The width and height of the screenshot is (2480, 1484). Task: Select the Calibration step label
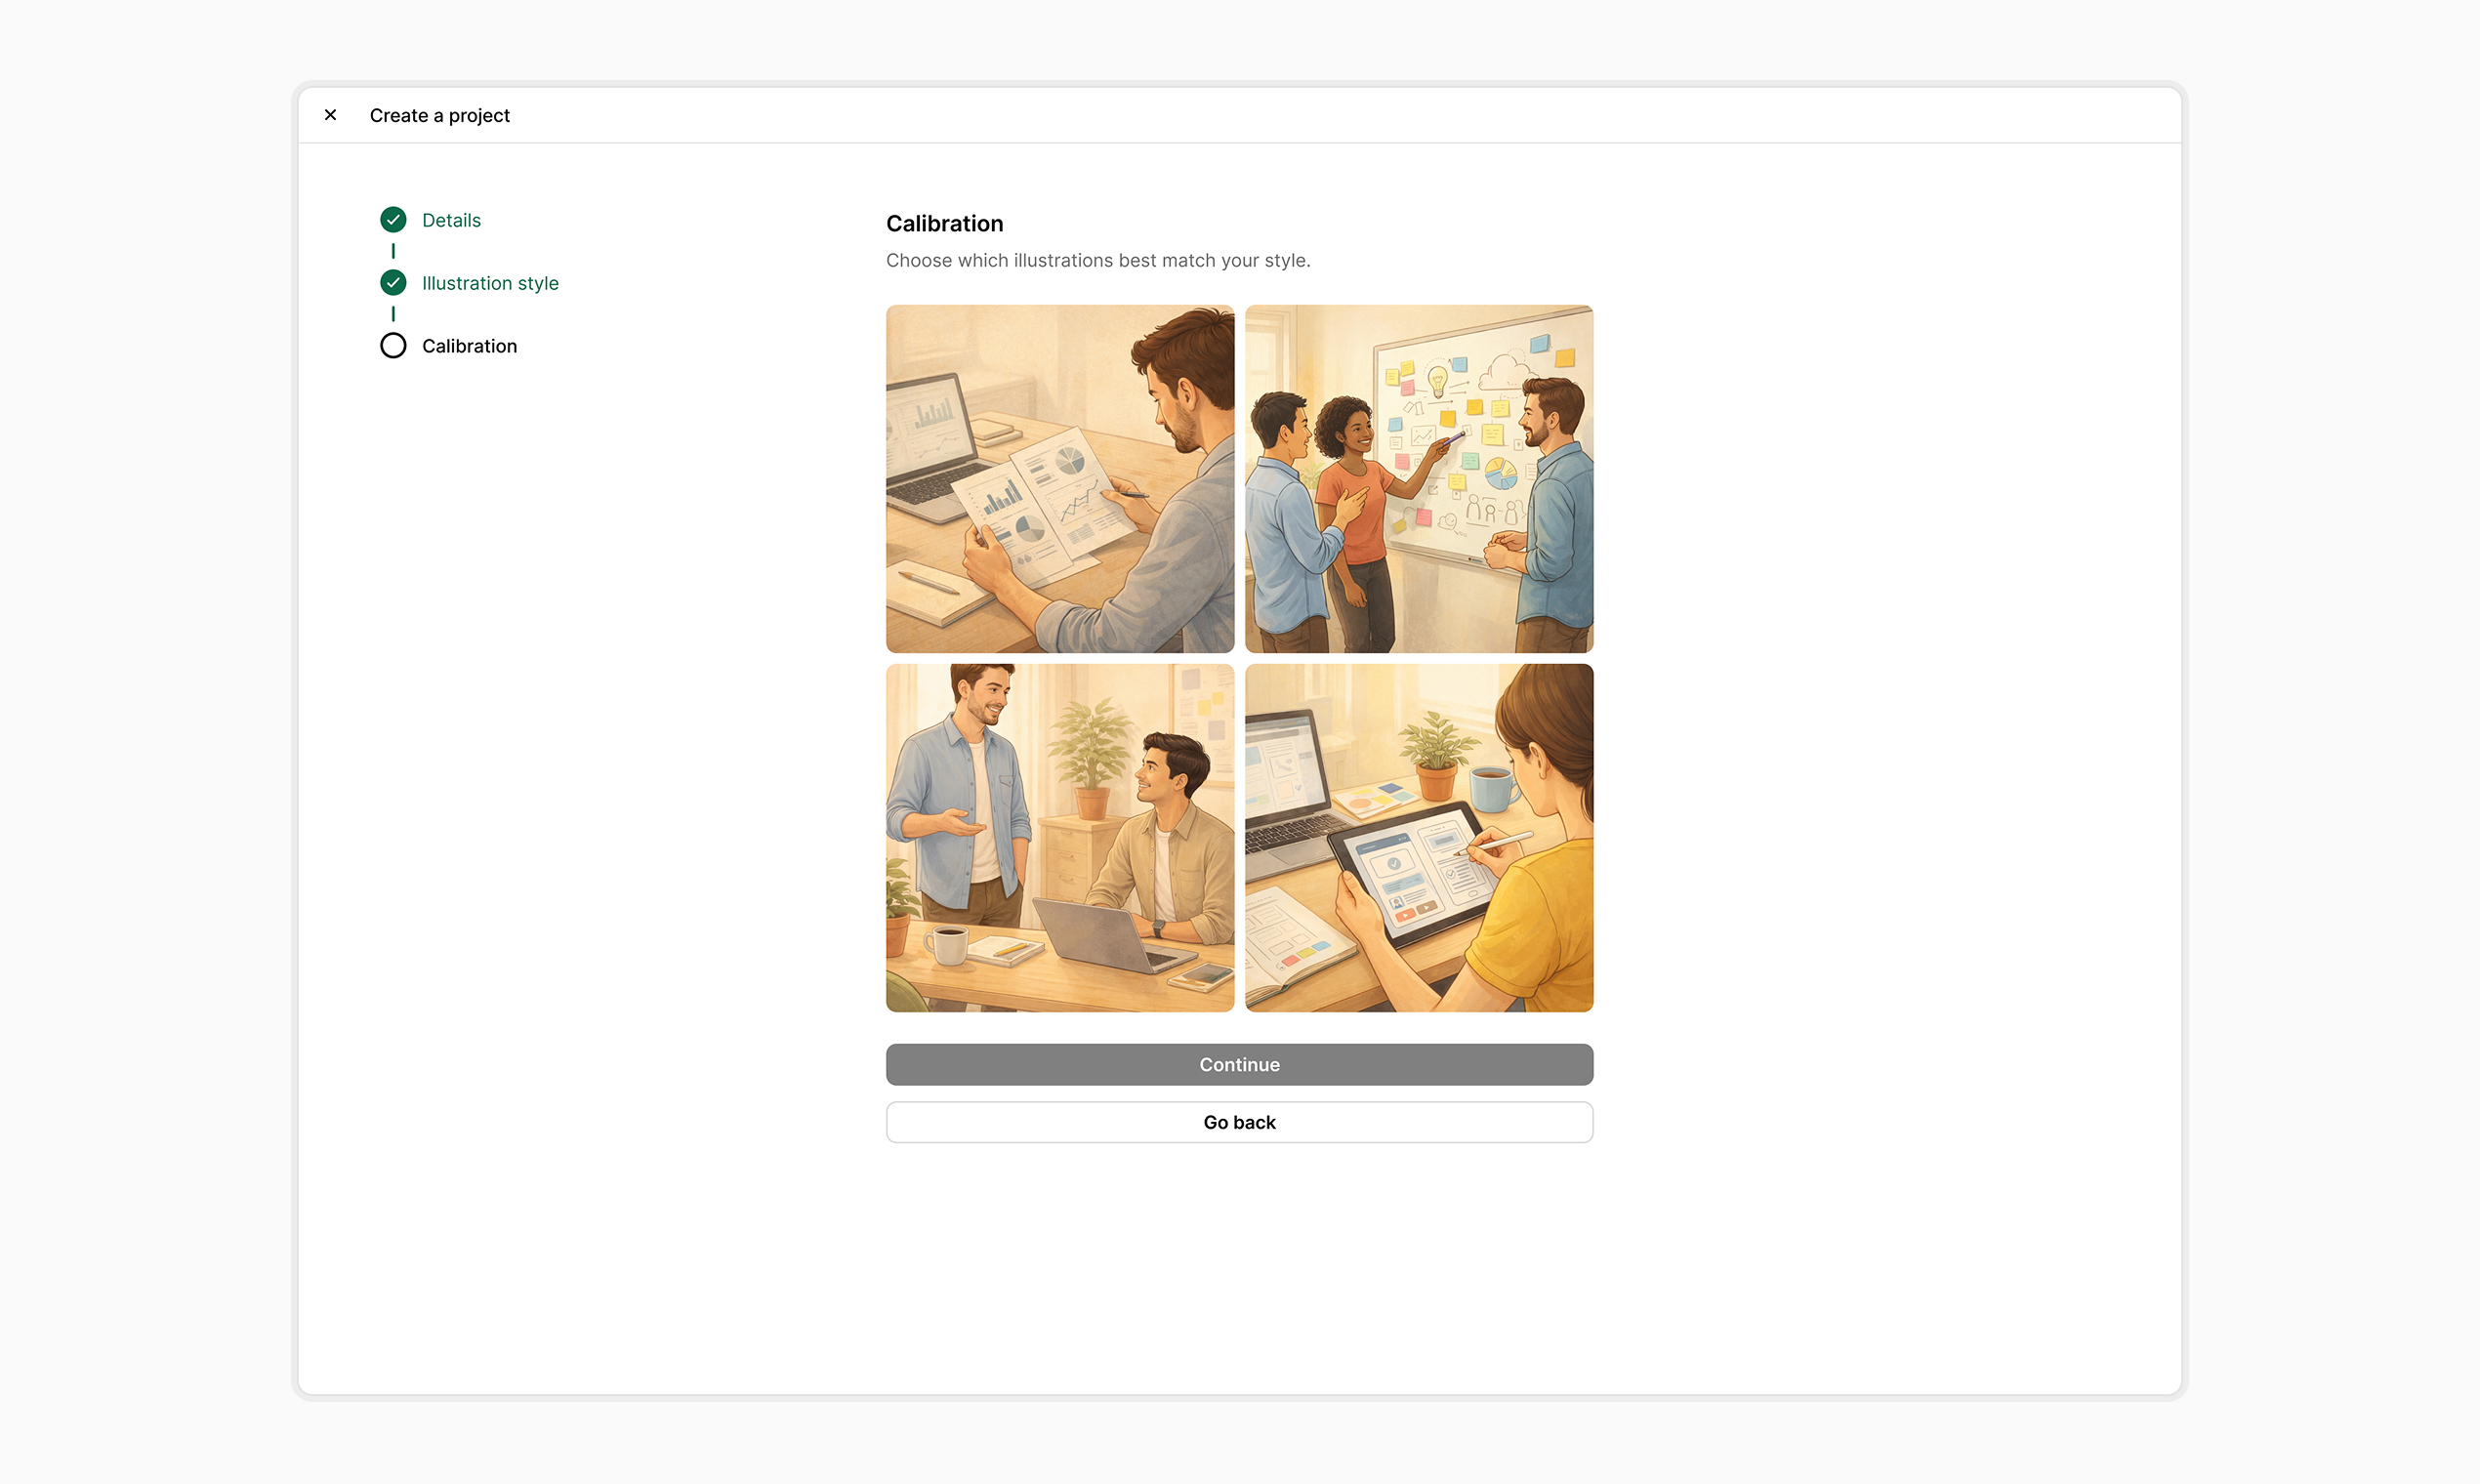[x=468, y=345]
